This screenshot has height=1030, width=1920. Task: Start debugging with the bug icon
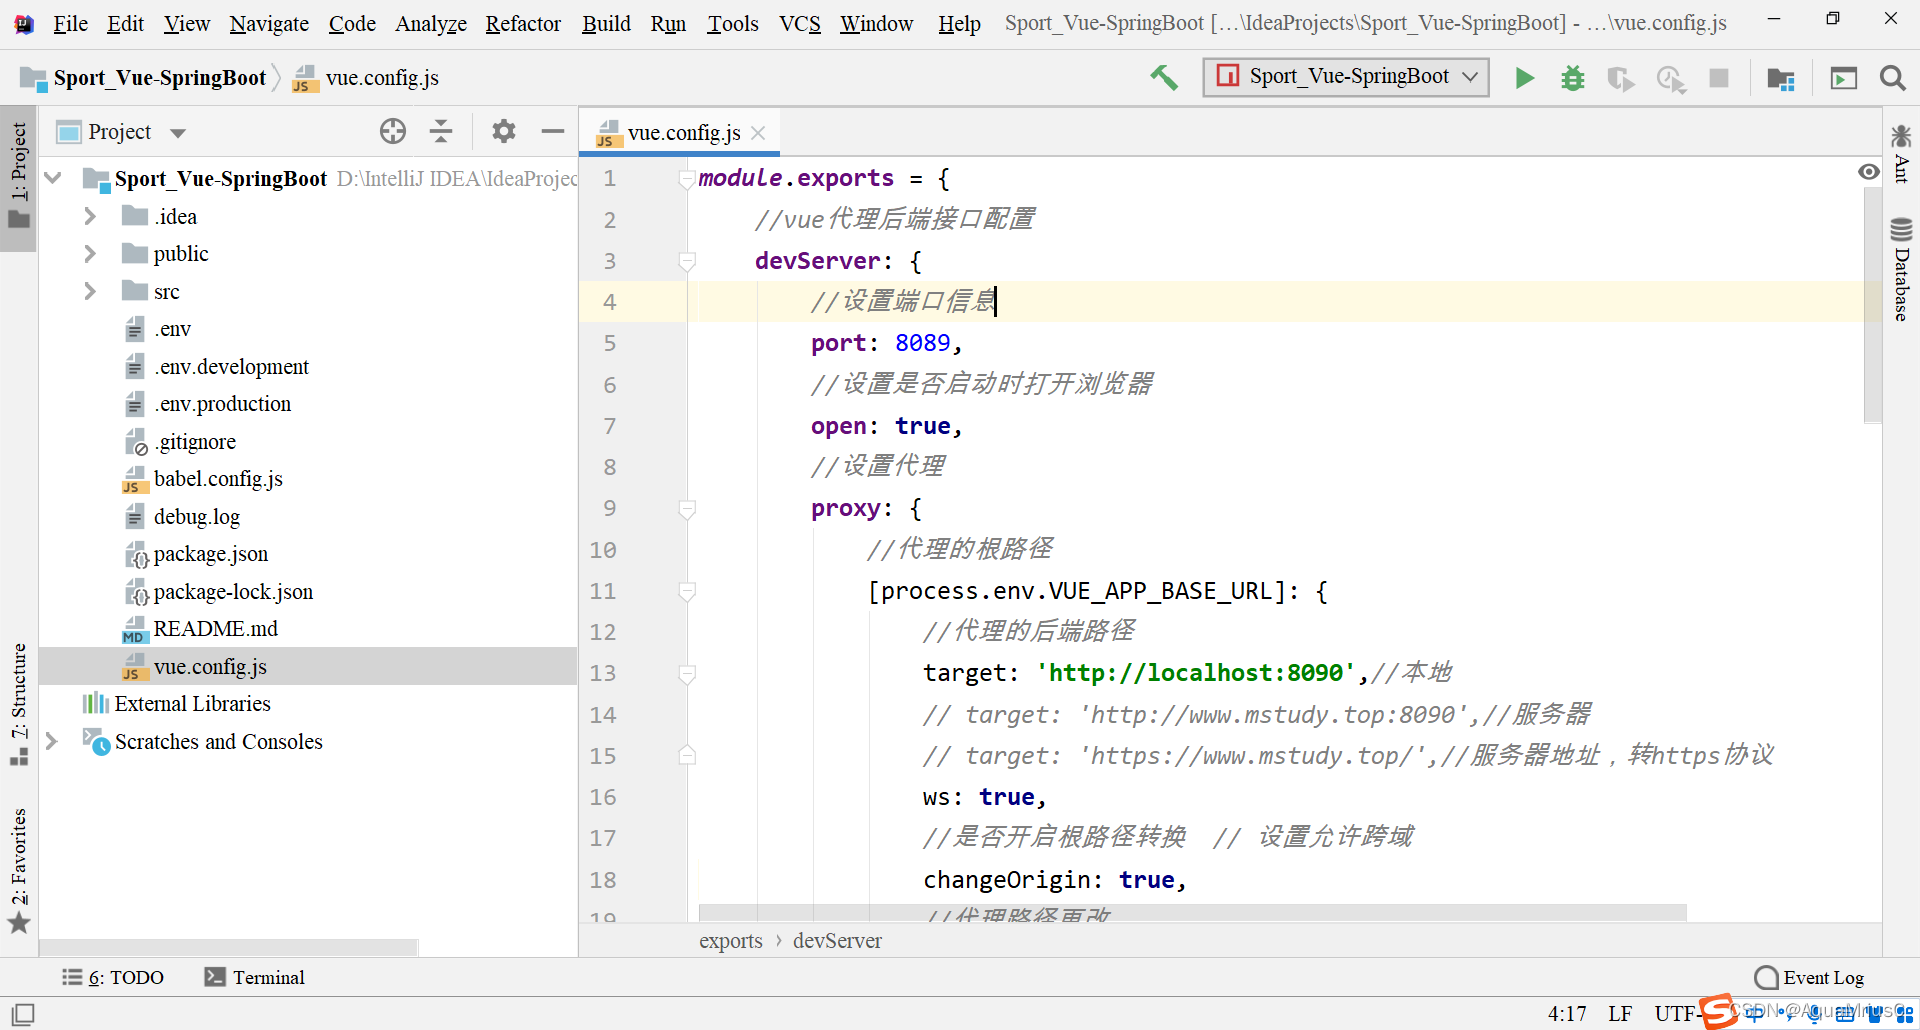click(1573, 77)
